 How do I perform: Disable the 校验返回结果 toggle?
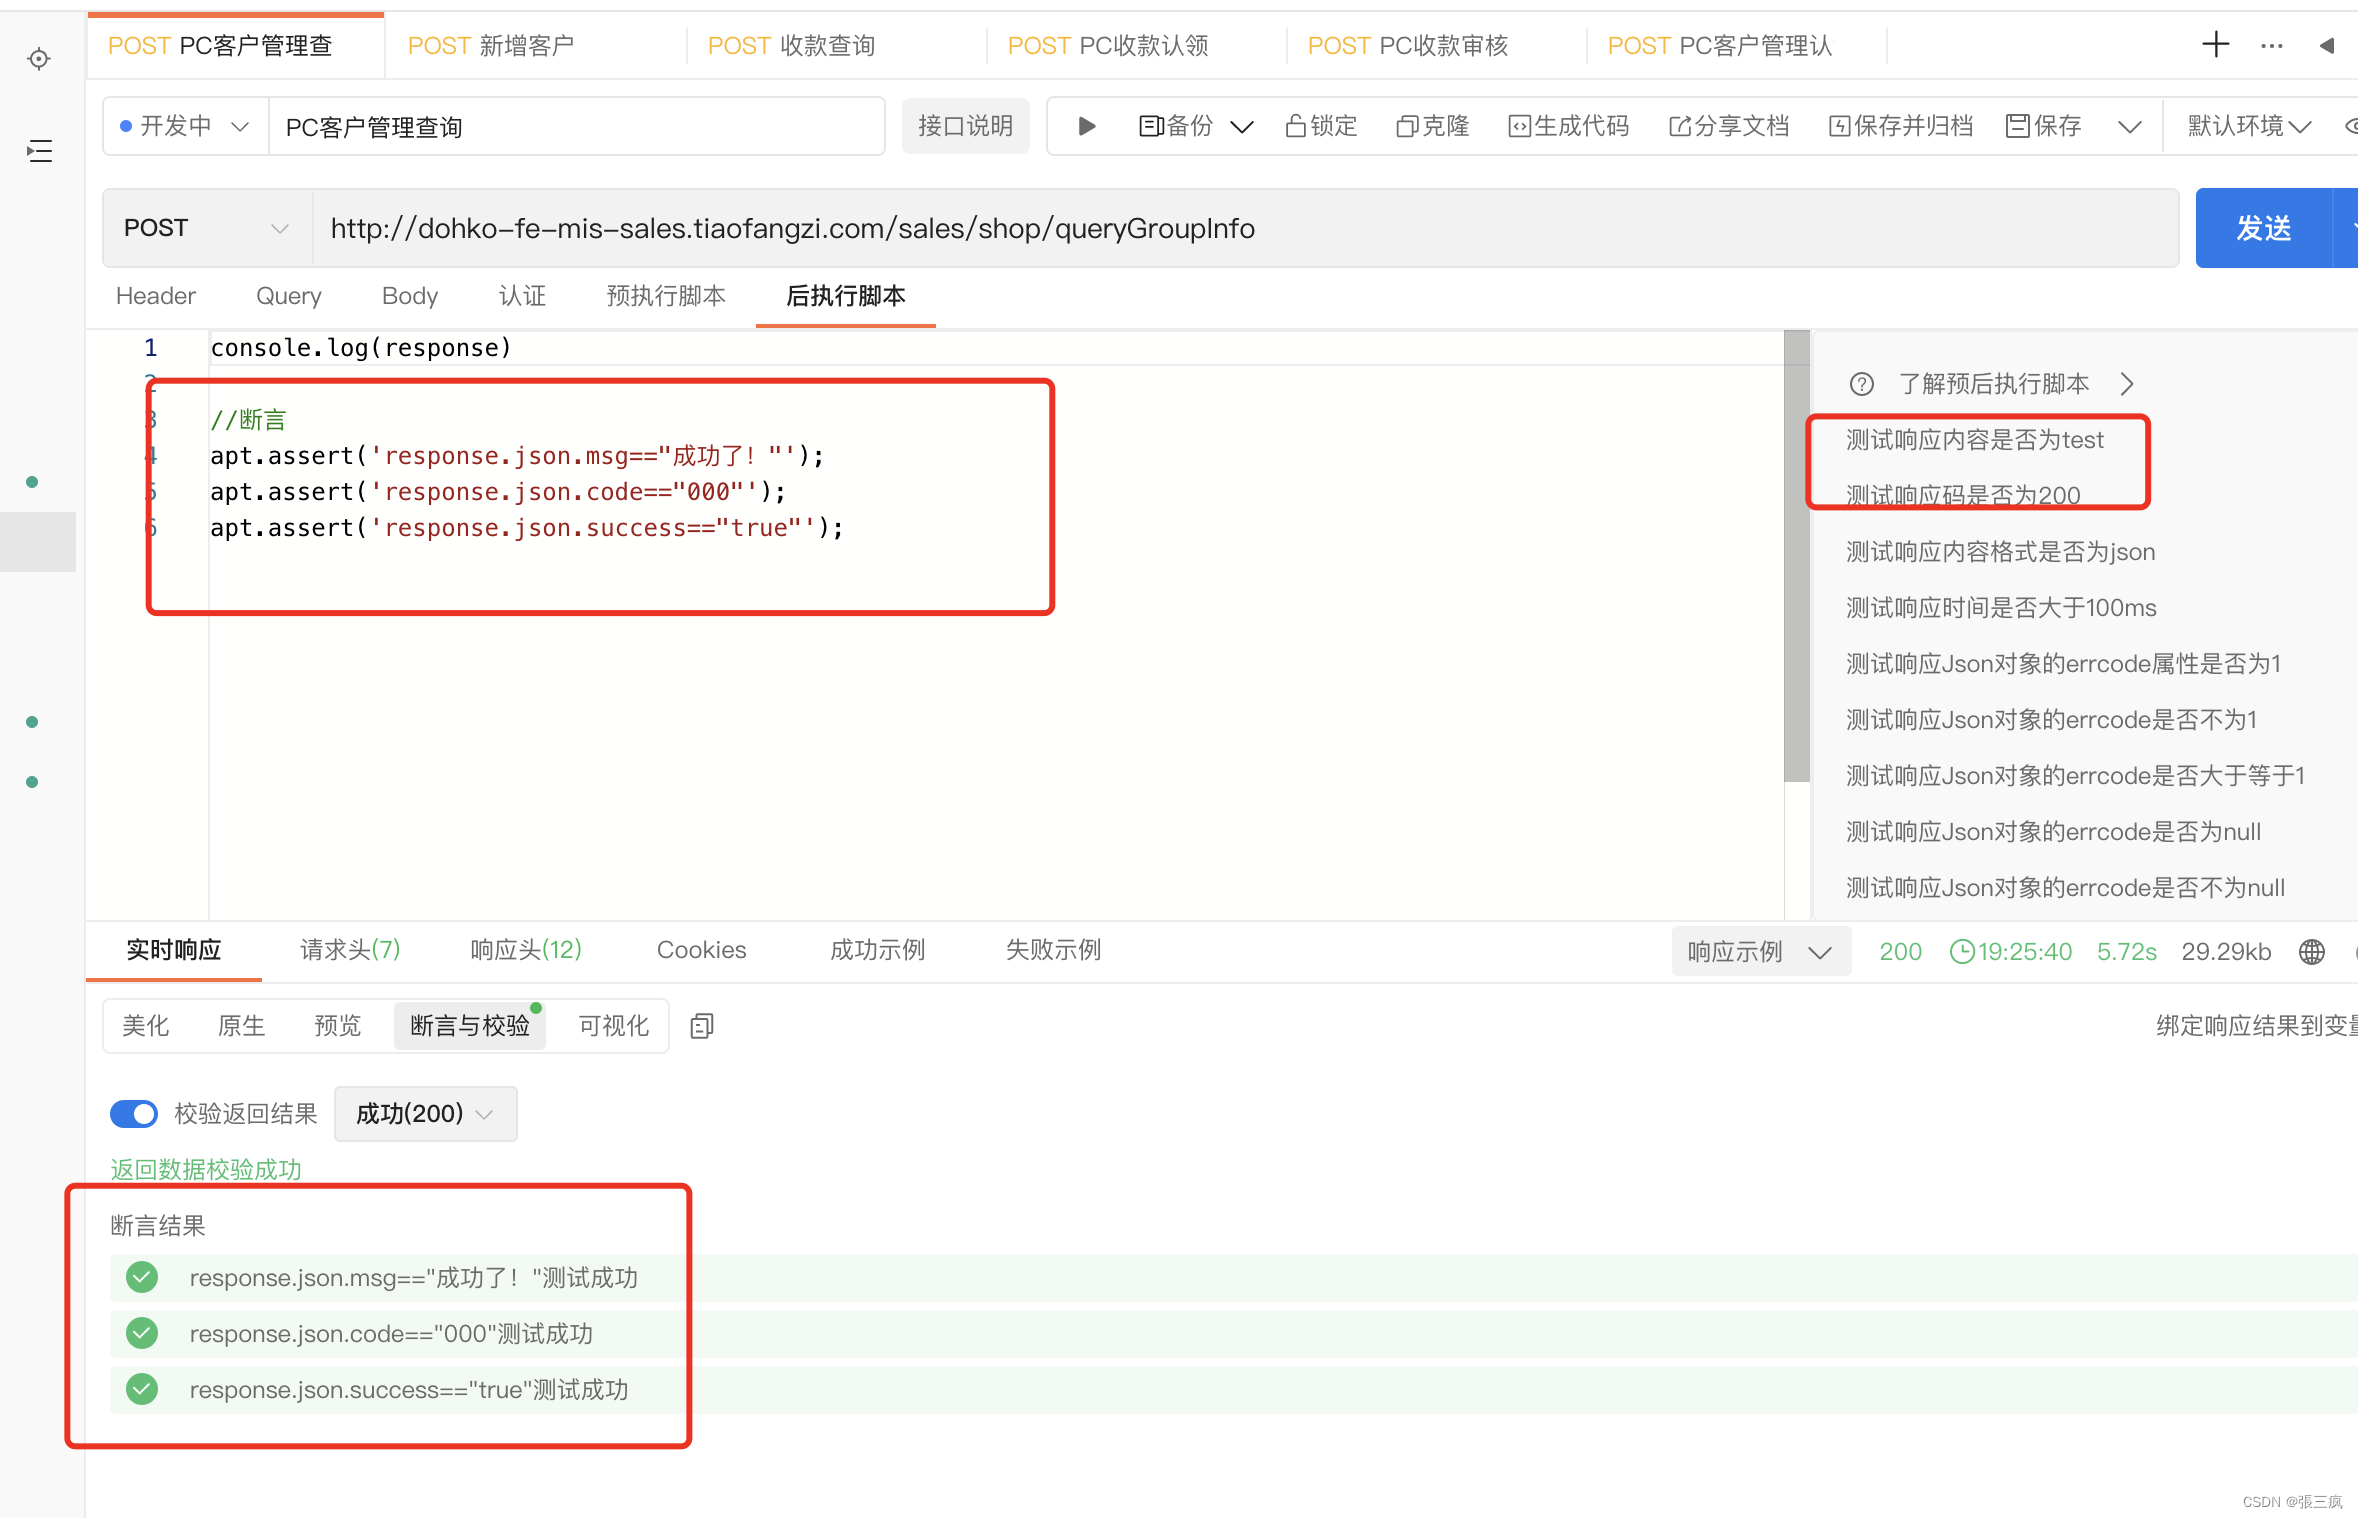point(134,1113)
